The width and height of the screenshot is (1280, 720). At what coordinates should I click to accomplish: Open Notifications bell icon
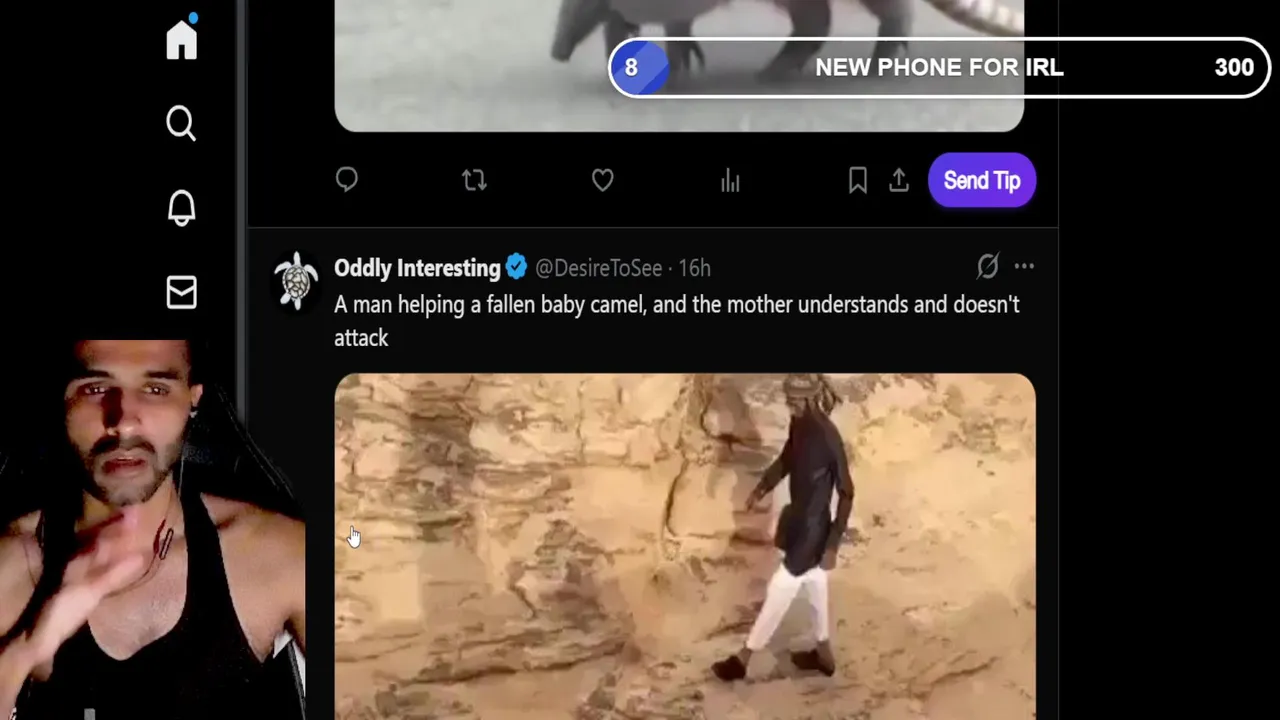181,207
